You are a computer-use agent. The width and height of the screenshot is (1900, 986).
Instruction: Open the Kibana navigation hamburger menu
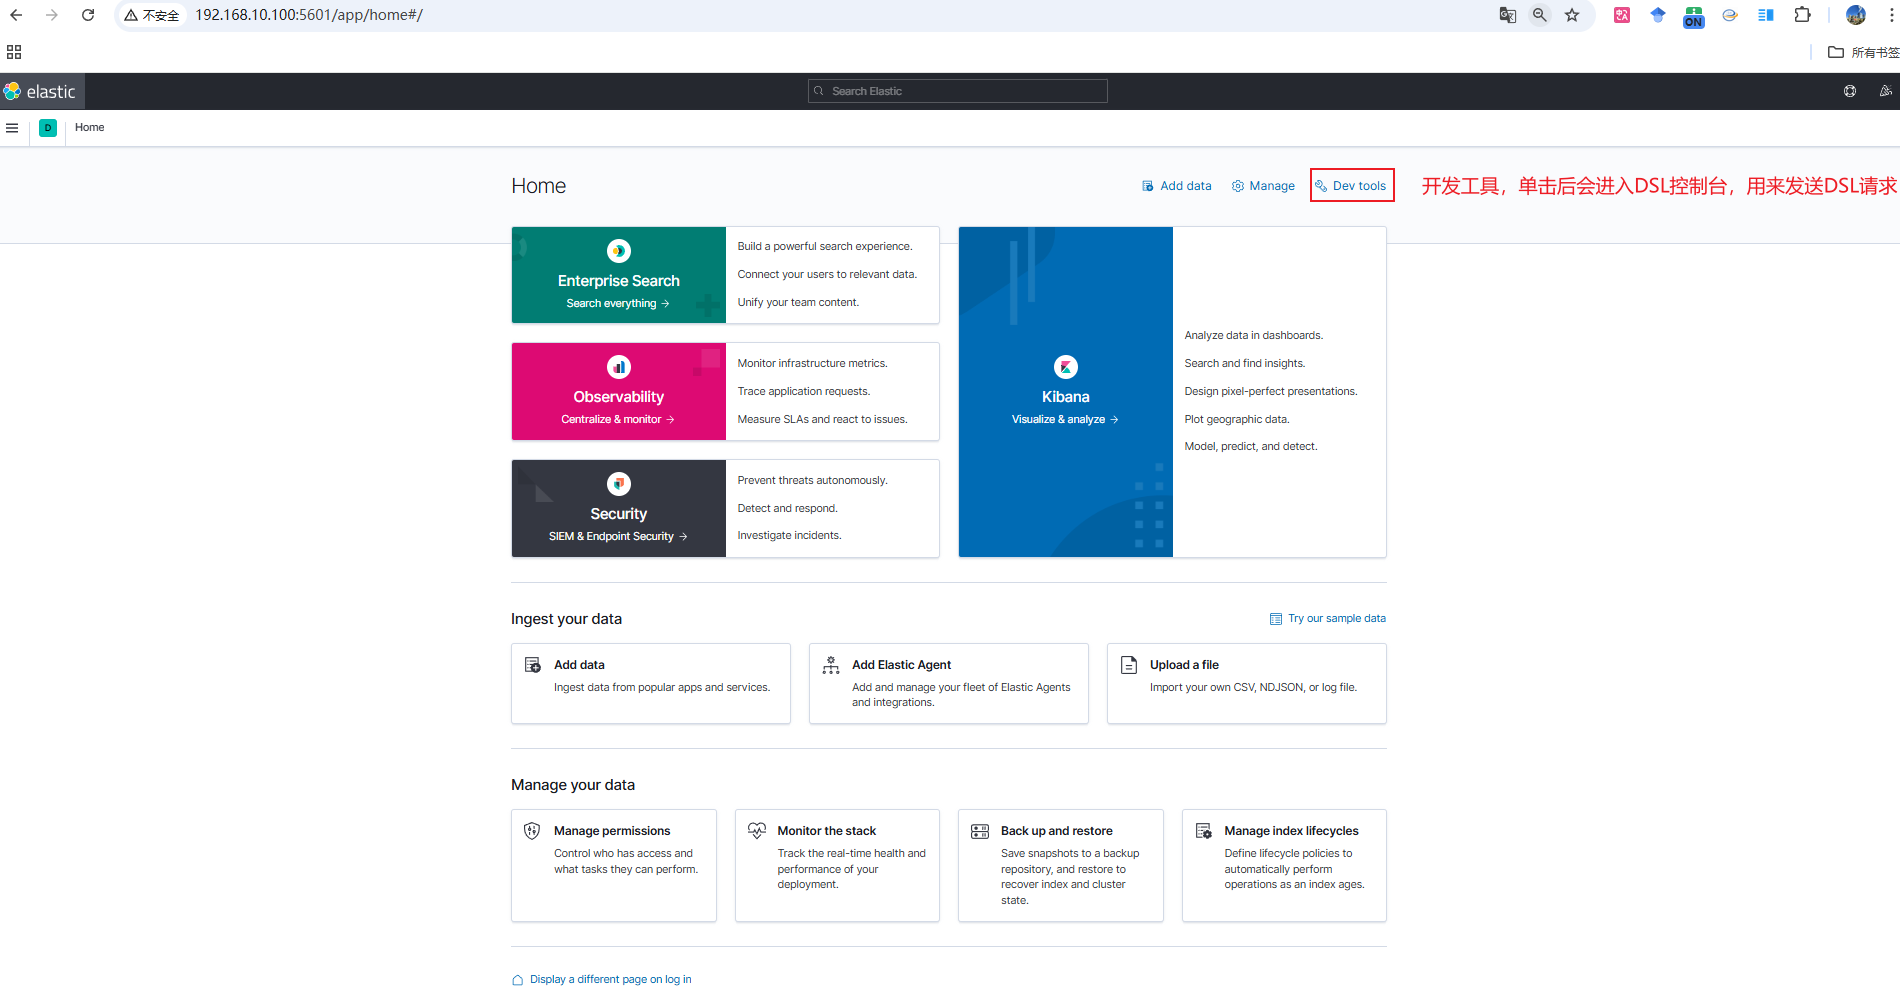(12, 128)
